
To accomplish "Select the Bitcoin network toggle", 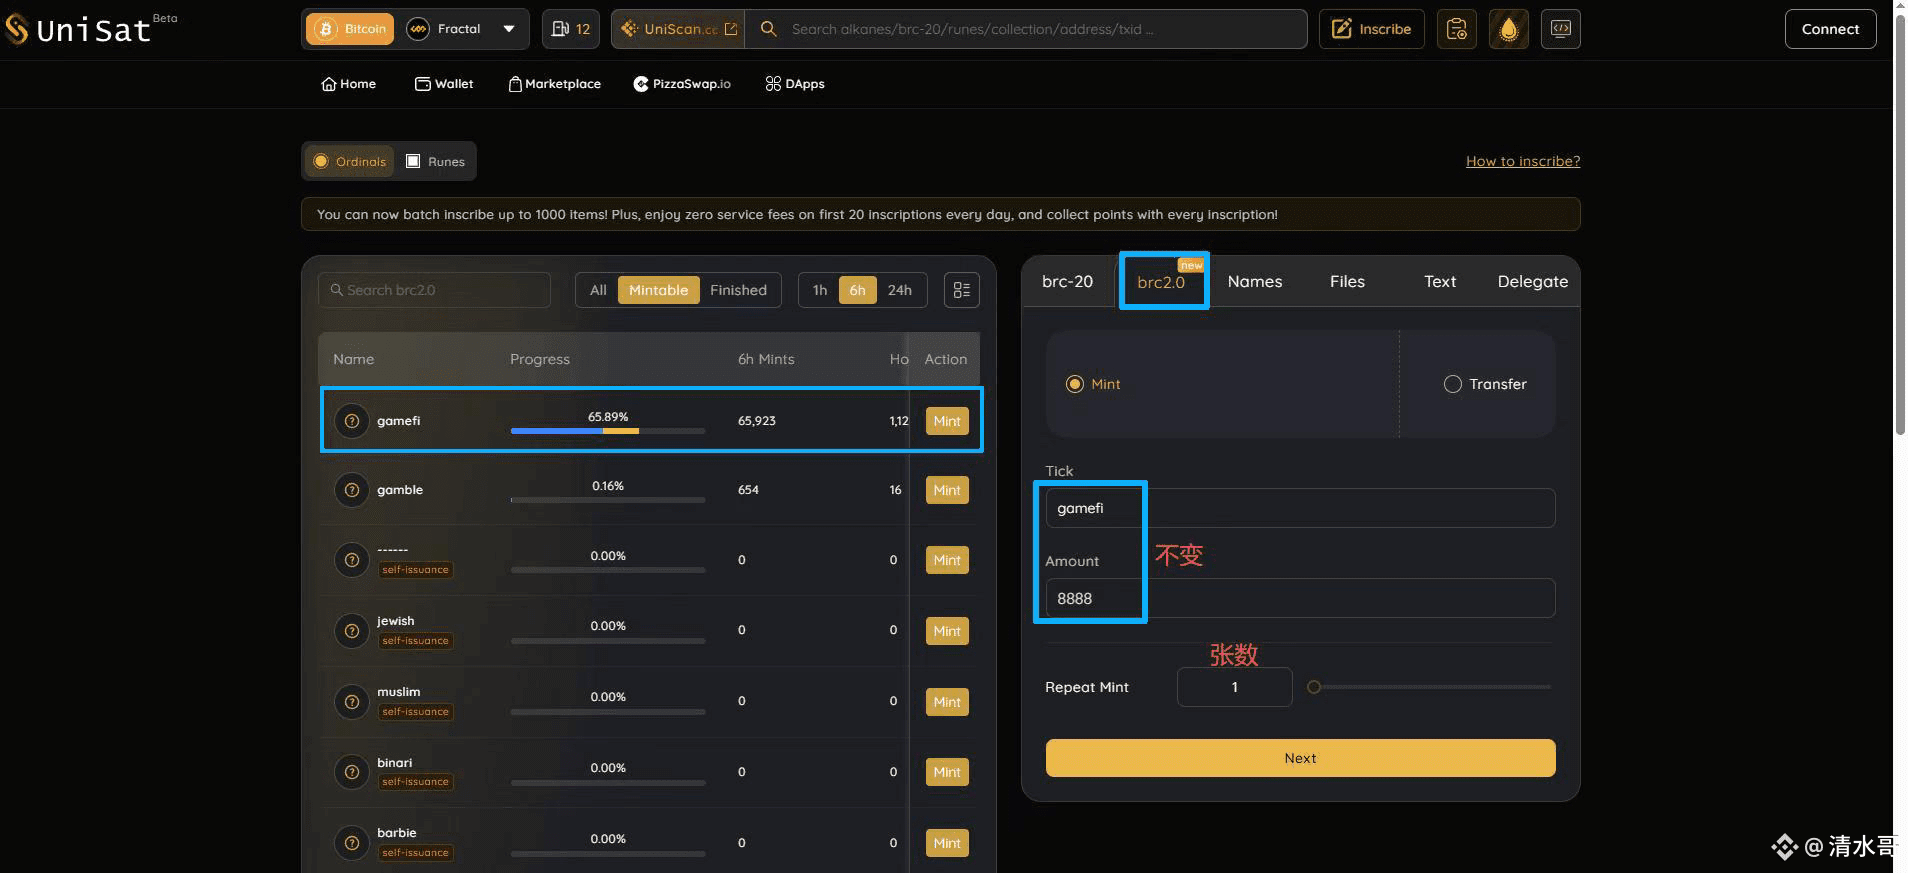I will point(350,29).
